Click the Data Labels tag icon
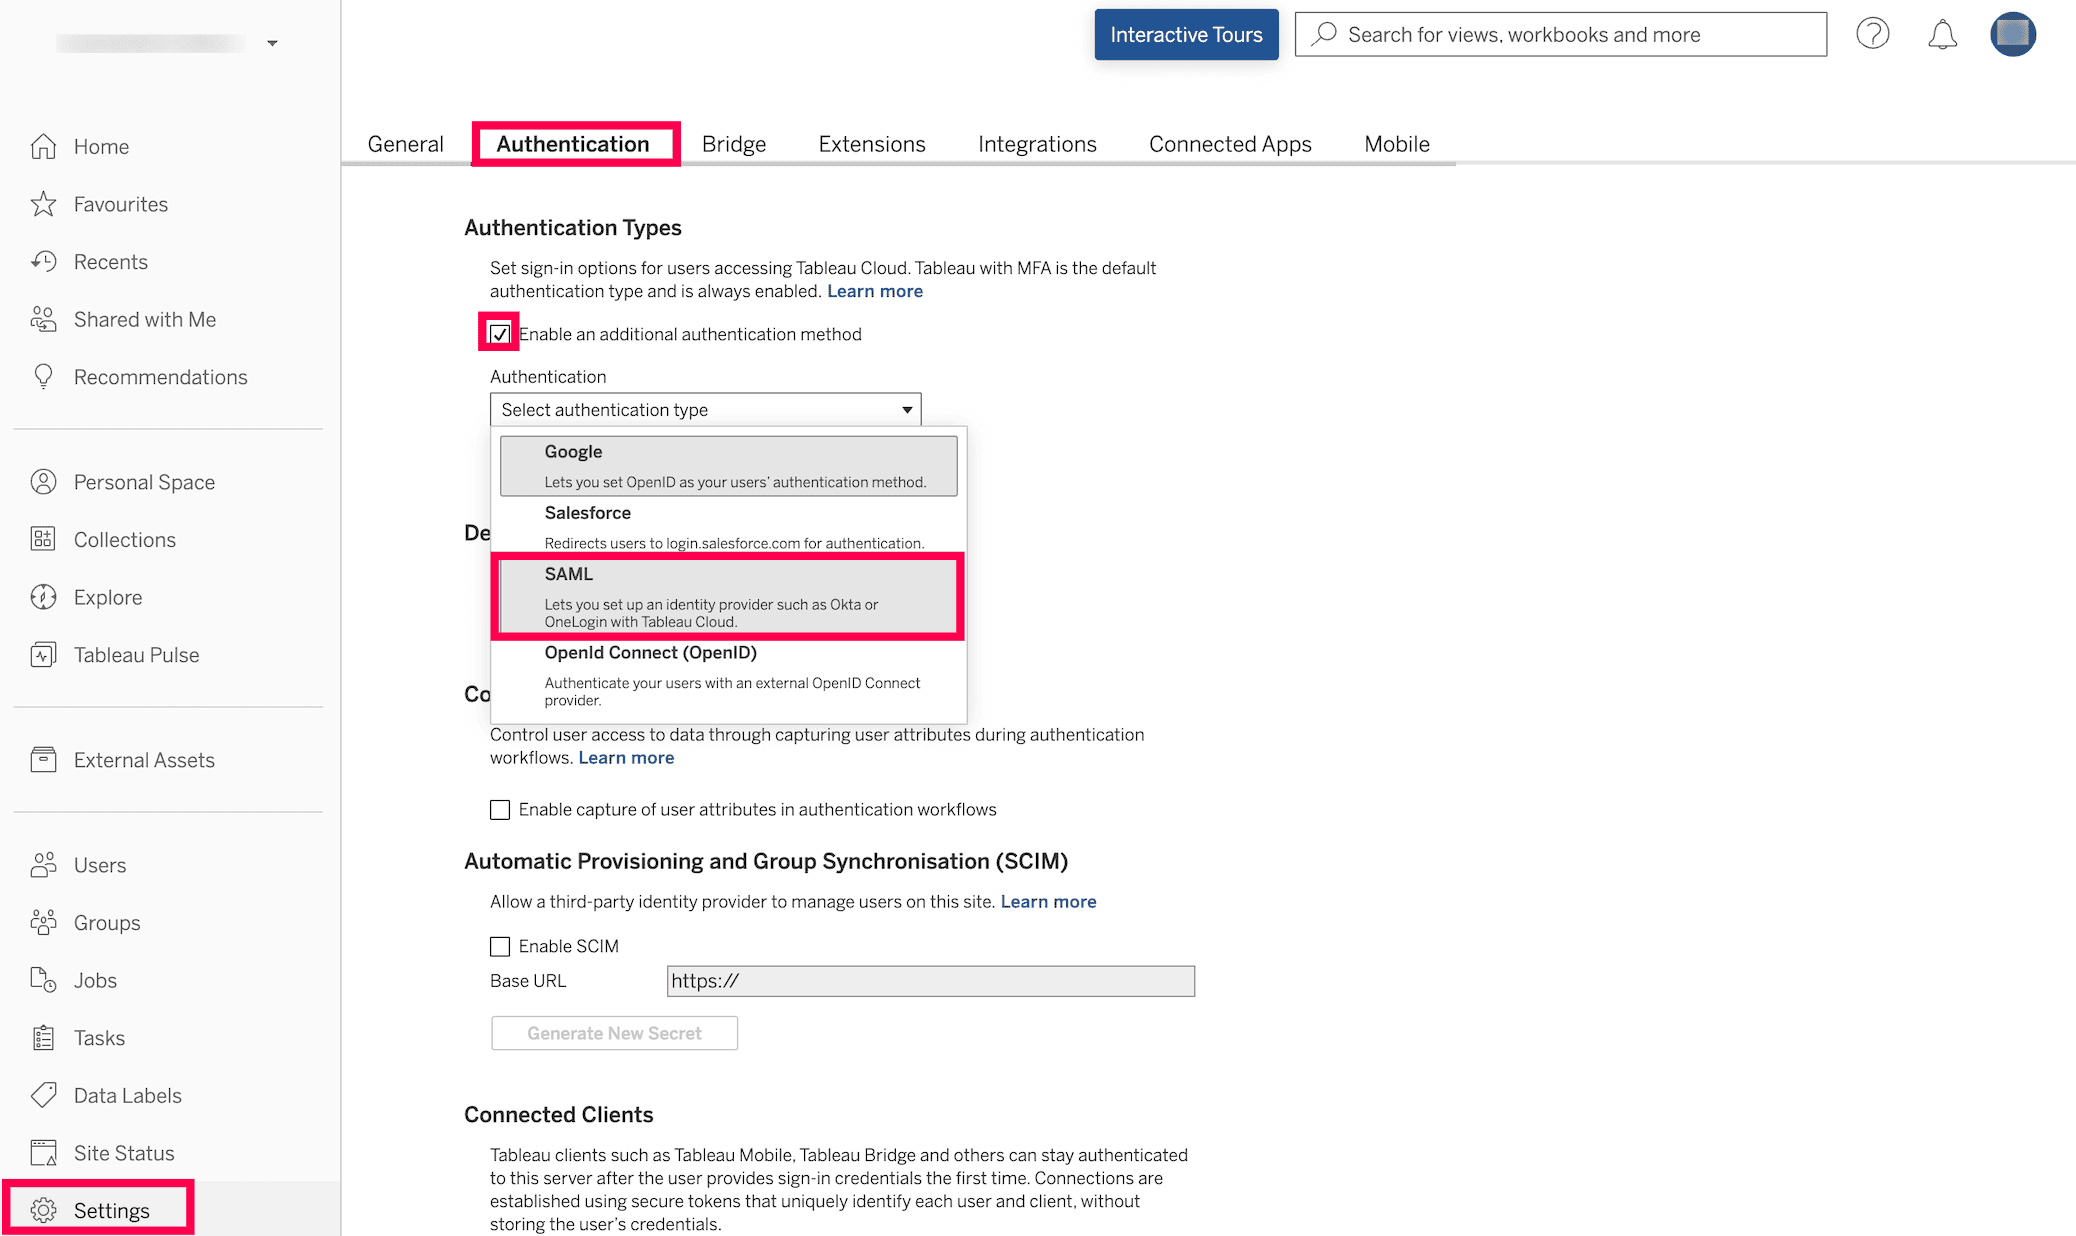 point(43,1095)
